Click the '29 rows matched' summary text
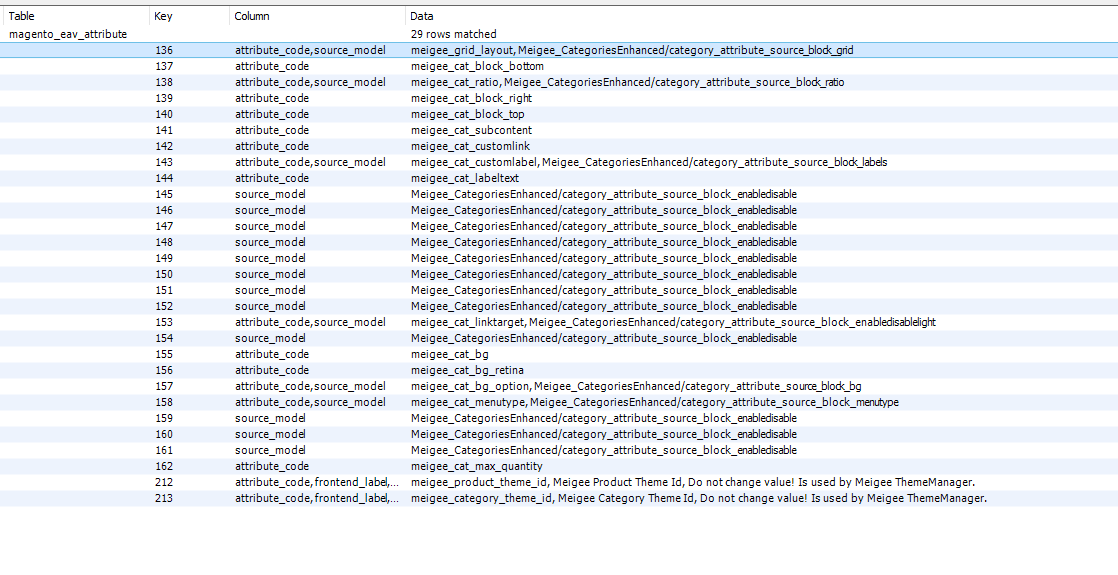1118x575 pixels. click(453, 34)
